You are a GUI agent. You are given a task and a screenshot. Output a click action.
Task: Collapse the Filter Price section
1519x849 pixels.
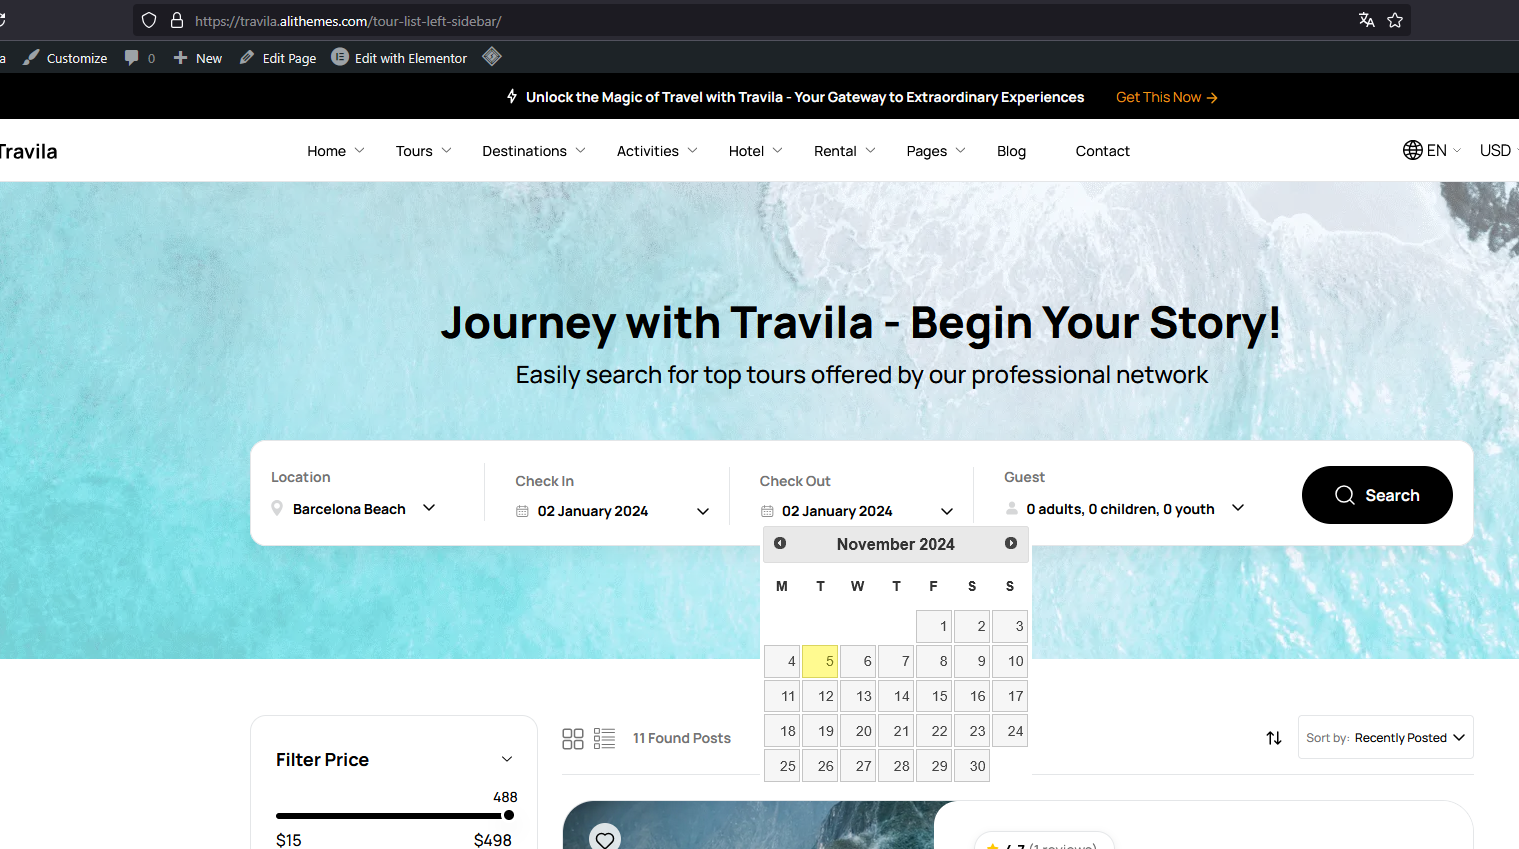click(x=507, y=760)
